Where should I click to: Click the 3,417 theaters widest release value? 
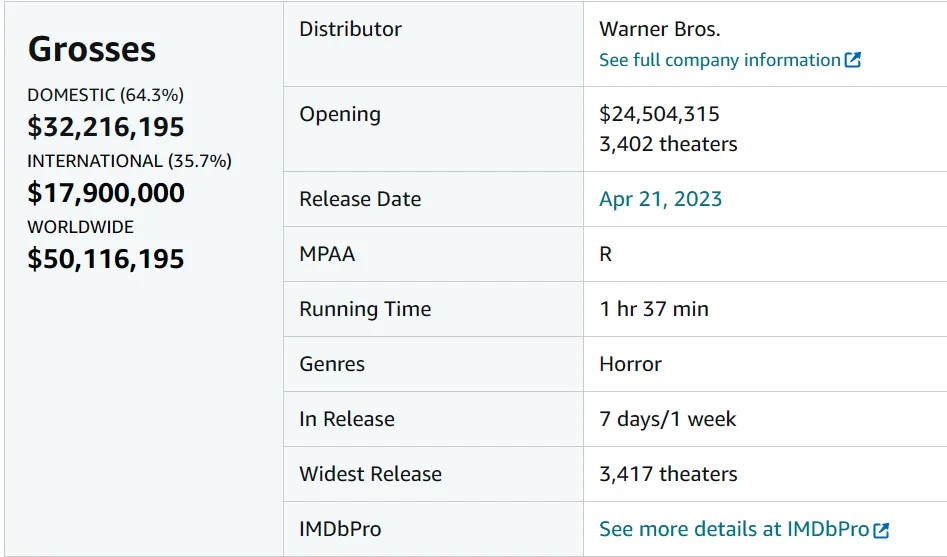[x=668, y=474]
